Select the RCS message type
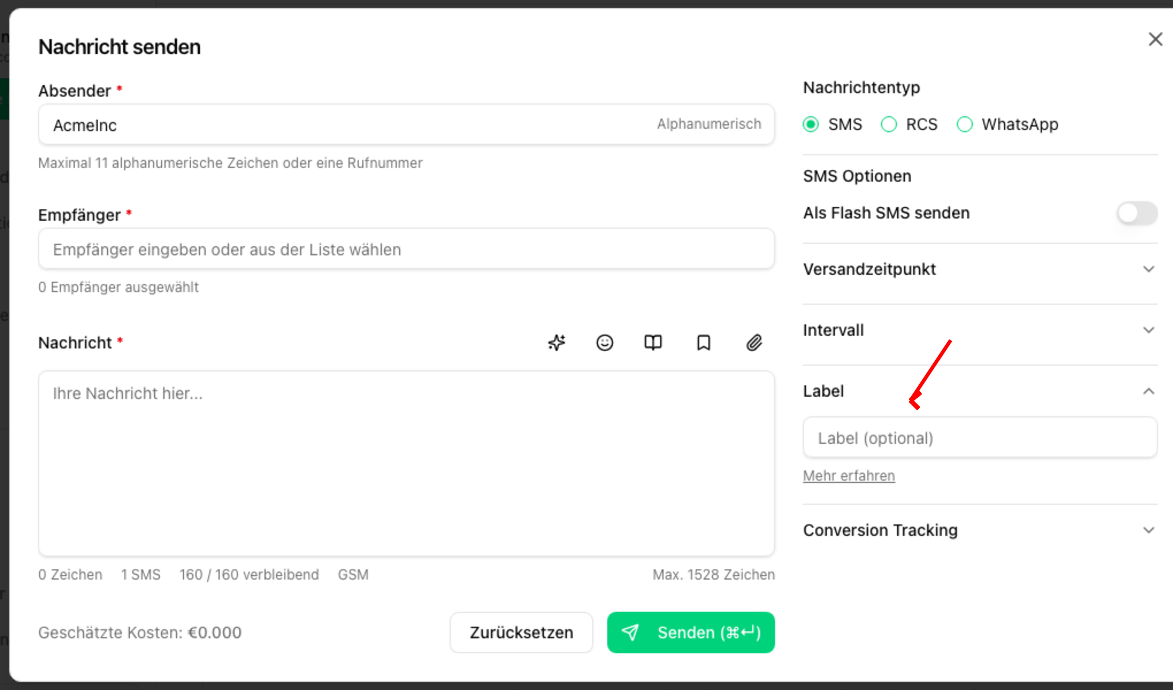The height and width of the screenshot is (690, 1173). [x=889, y=125]
